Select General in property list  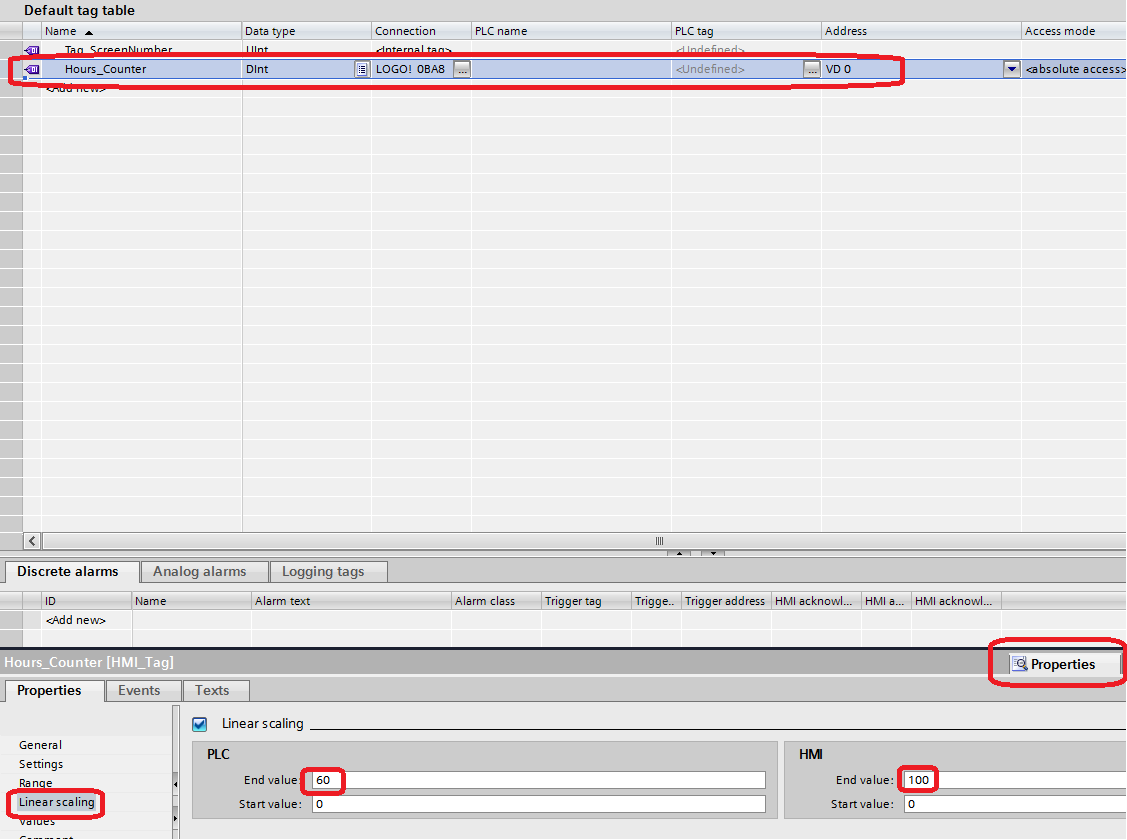(40, 745)
